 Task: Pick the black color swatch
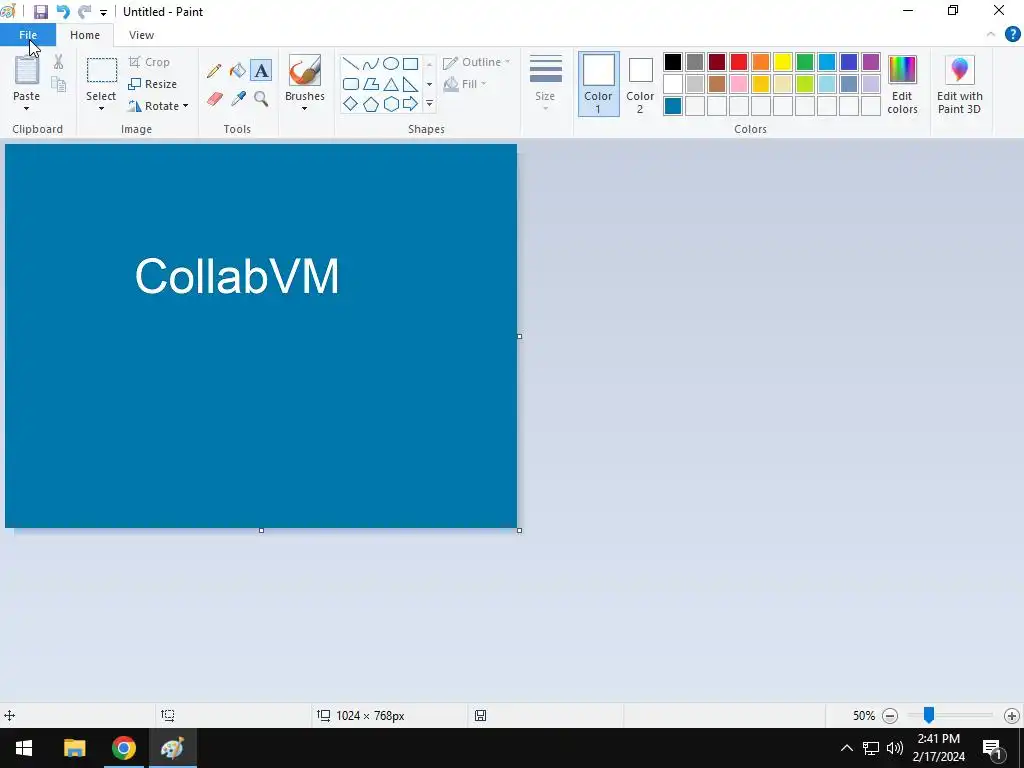coord(673,62)
